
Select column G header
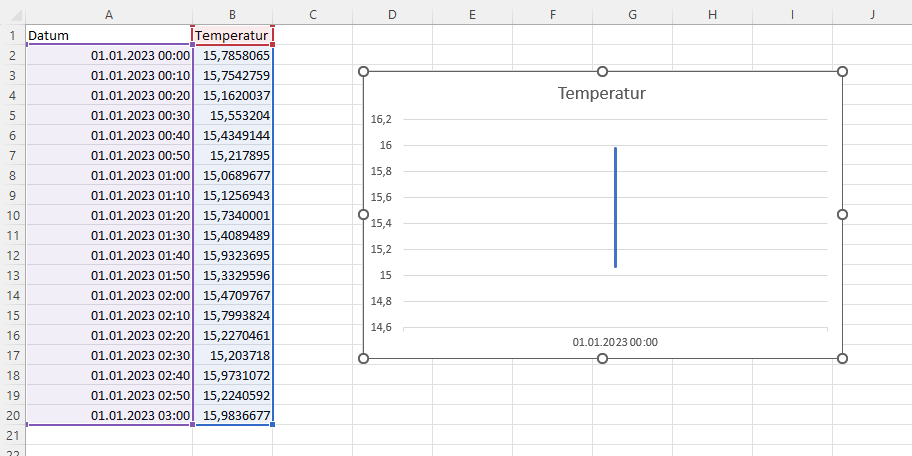click(x=632, y=14)
